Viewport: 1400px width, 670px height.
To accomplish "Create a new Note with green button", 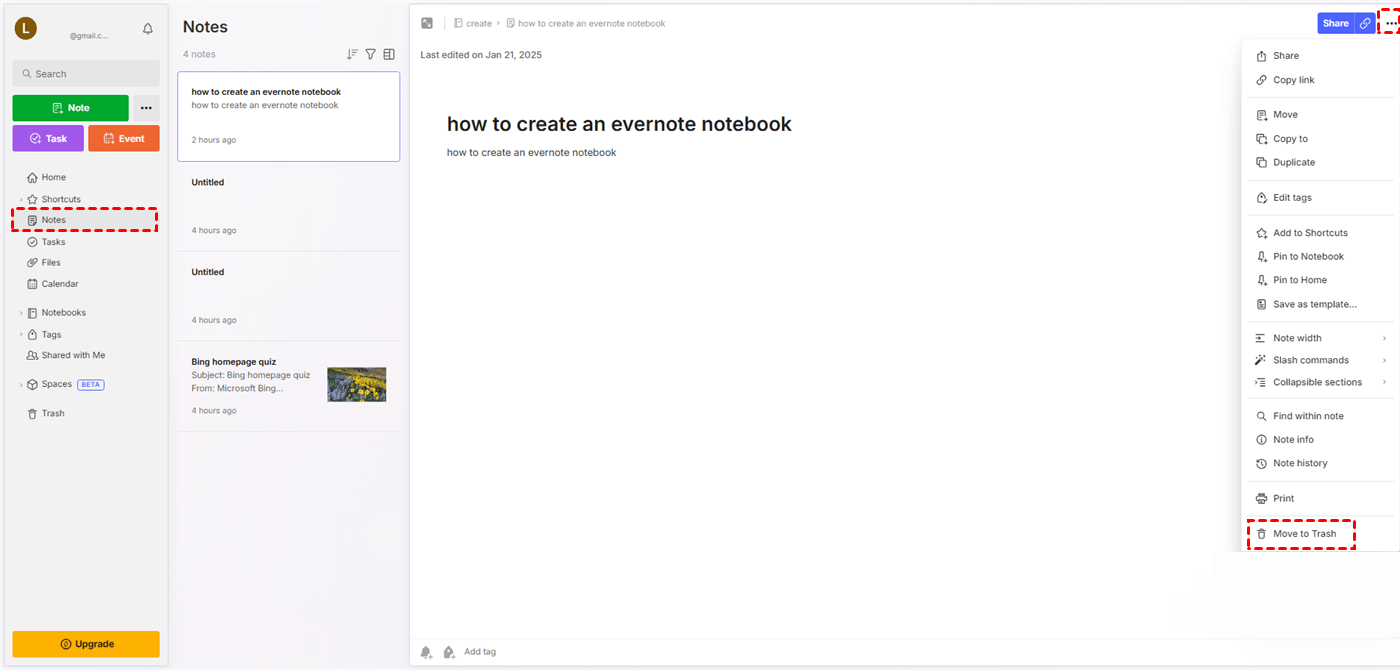I will coord(71,108).
